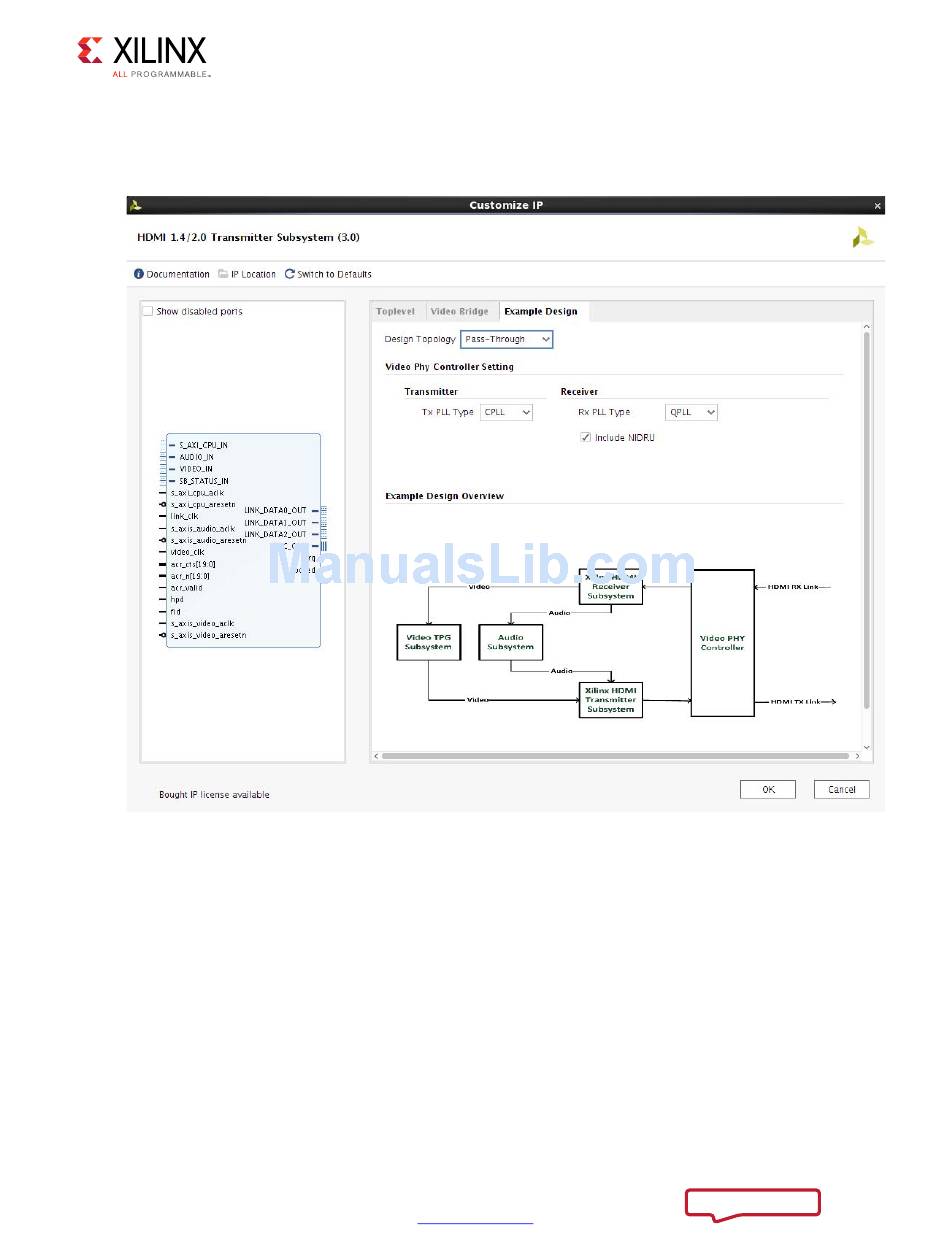Click the OK button
The width and height of the screenshot is (950, 1237).
[768, 790]
